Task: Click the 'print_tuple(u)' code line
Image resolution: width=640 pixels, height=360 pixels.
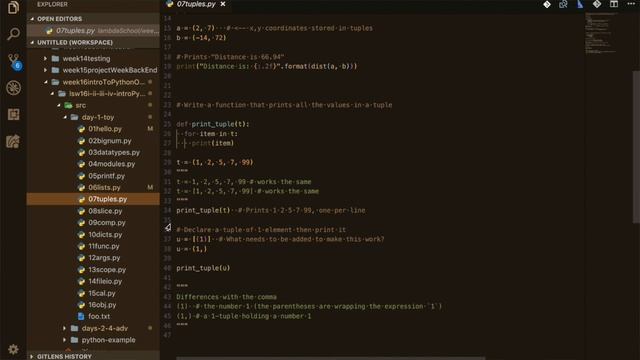Action: coord(203,268)
